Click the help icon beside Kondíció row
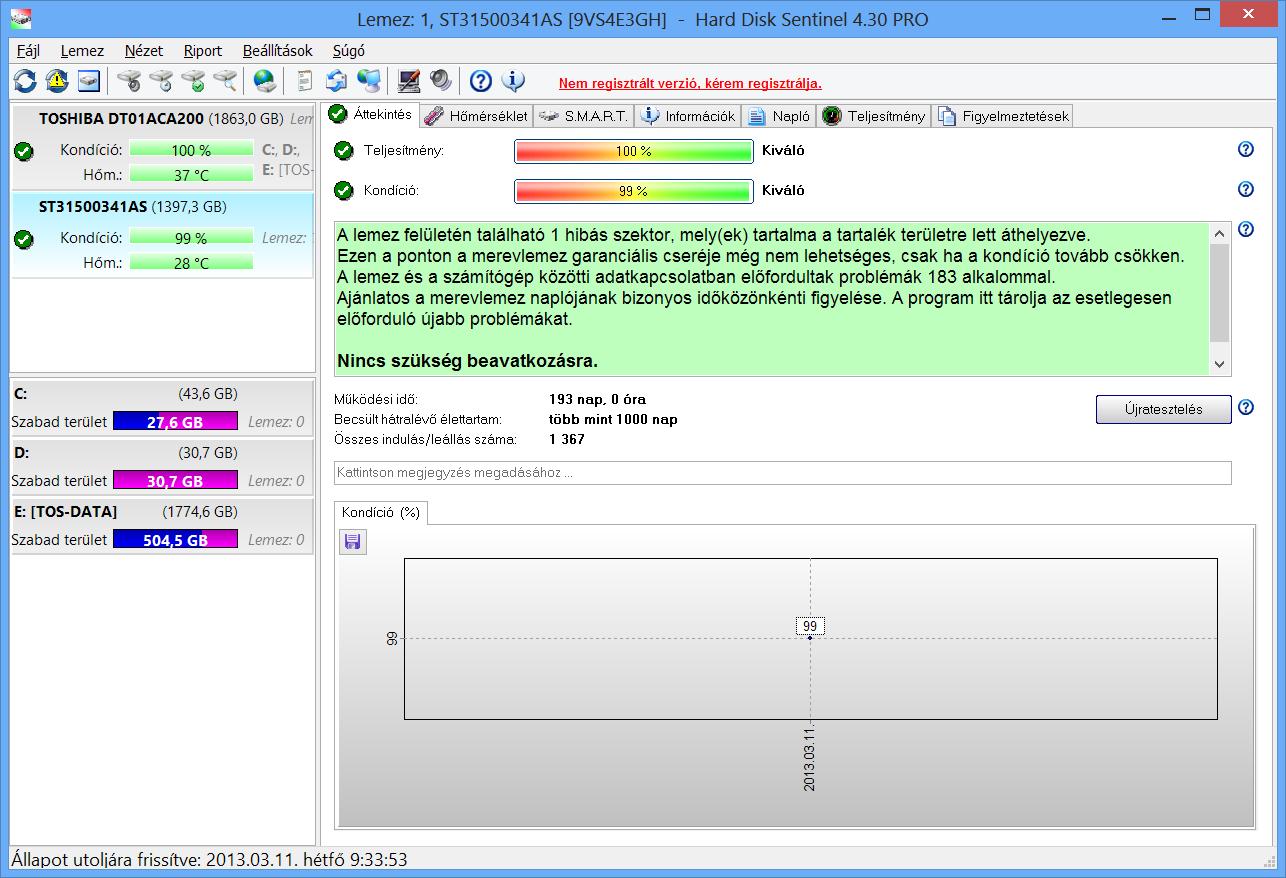Viewport: 1286px width, 878px height. point(1246,190)
